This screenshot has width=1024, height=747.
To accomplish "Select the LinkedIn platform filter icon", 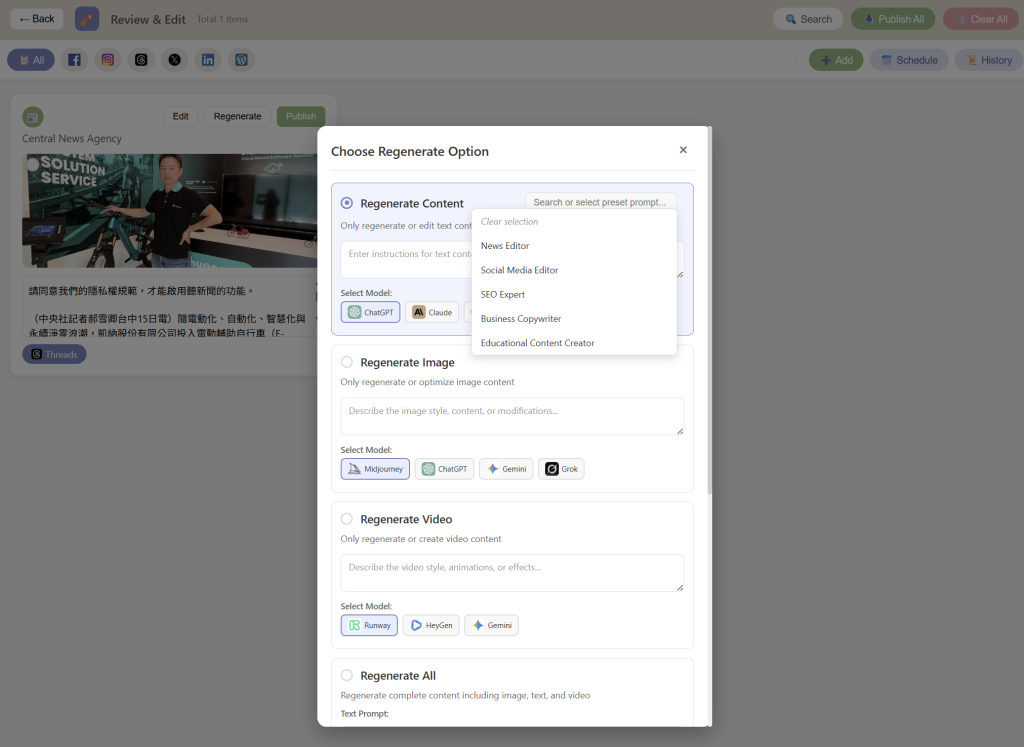I will point(208,60).
